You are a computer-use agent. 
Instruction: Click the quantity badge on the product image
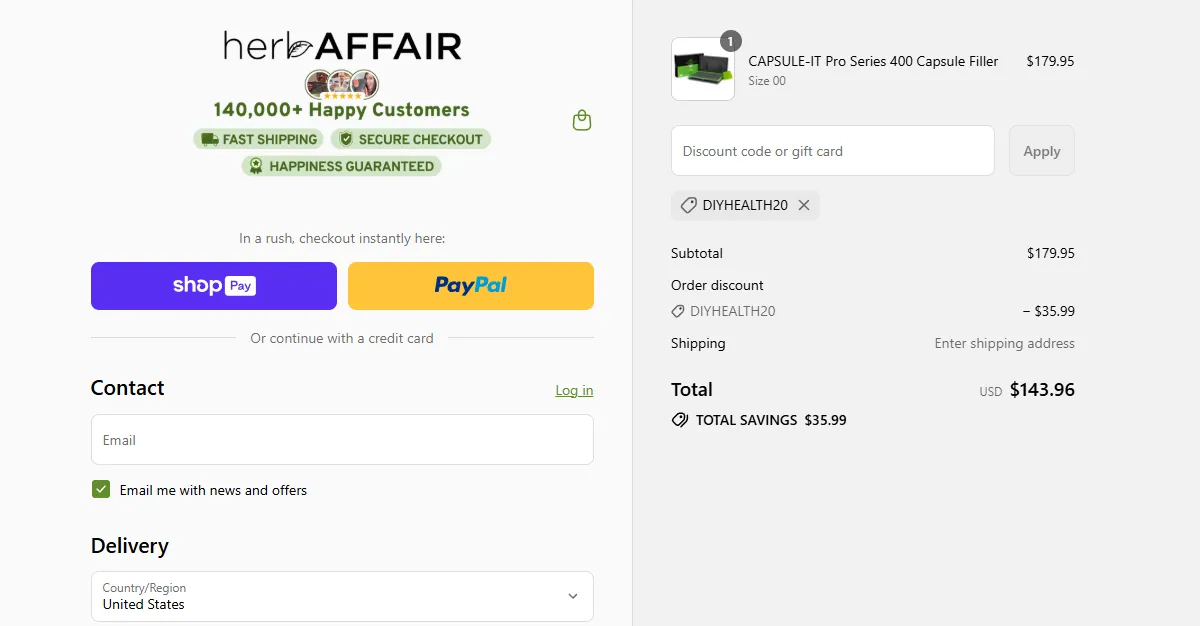coord(730,41)
